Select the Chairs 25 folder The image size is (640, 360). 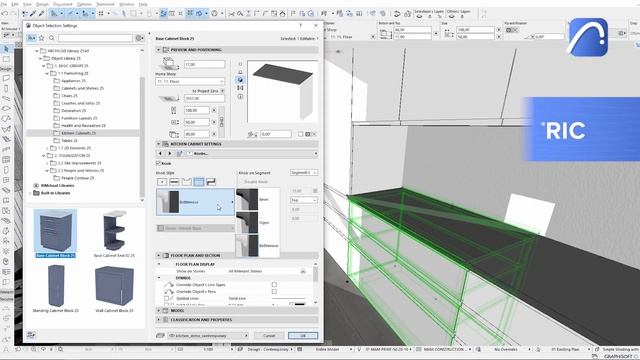pos(66,96)
